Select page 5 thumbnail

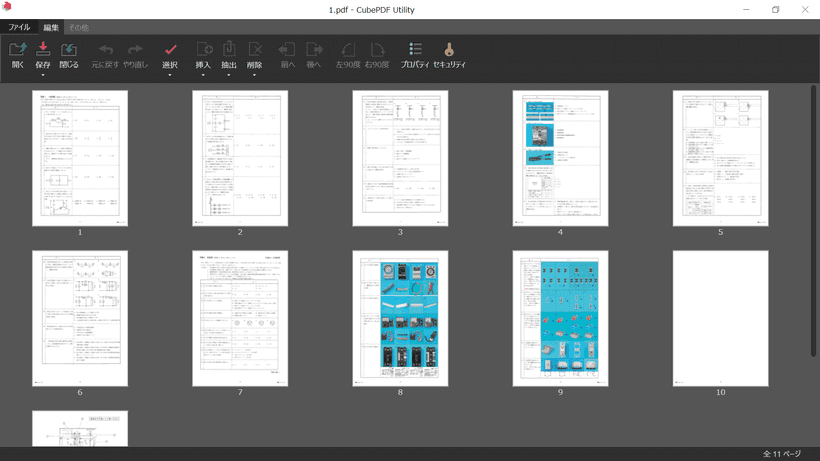click(x=721, y=158)
